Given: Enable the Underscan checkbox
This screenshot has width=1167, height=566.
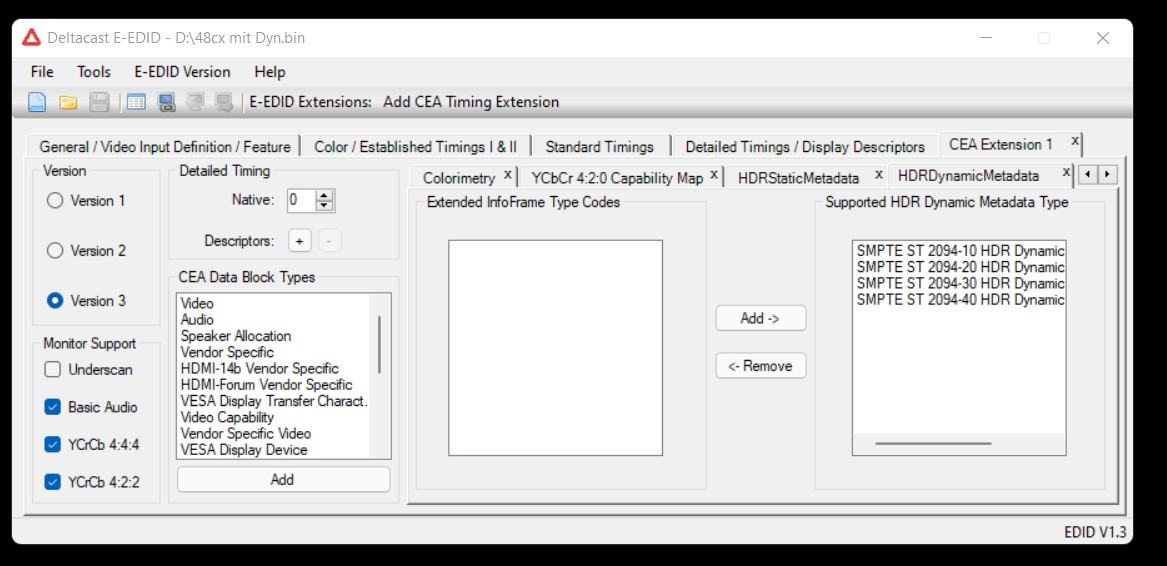Looking at the screenshot, I should pos(52,369).
